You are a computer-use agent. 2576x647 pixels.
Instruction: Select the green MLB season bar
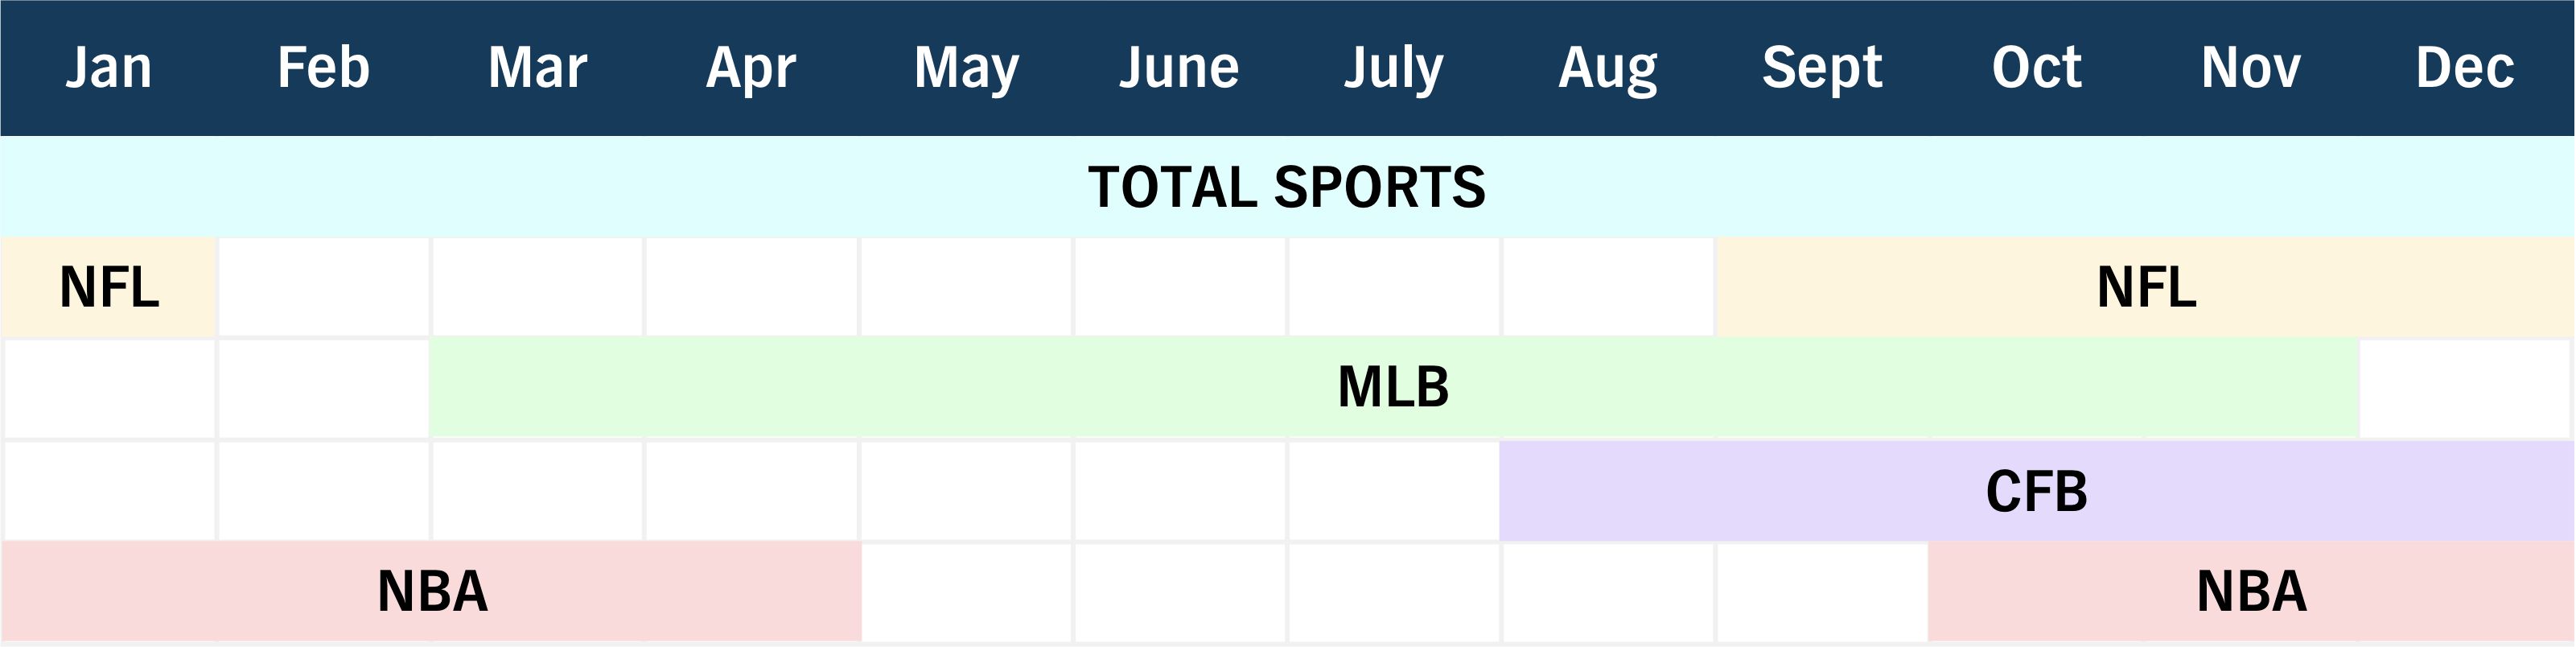point(1393,388)
